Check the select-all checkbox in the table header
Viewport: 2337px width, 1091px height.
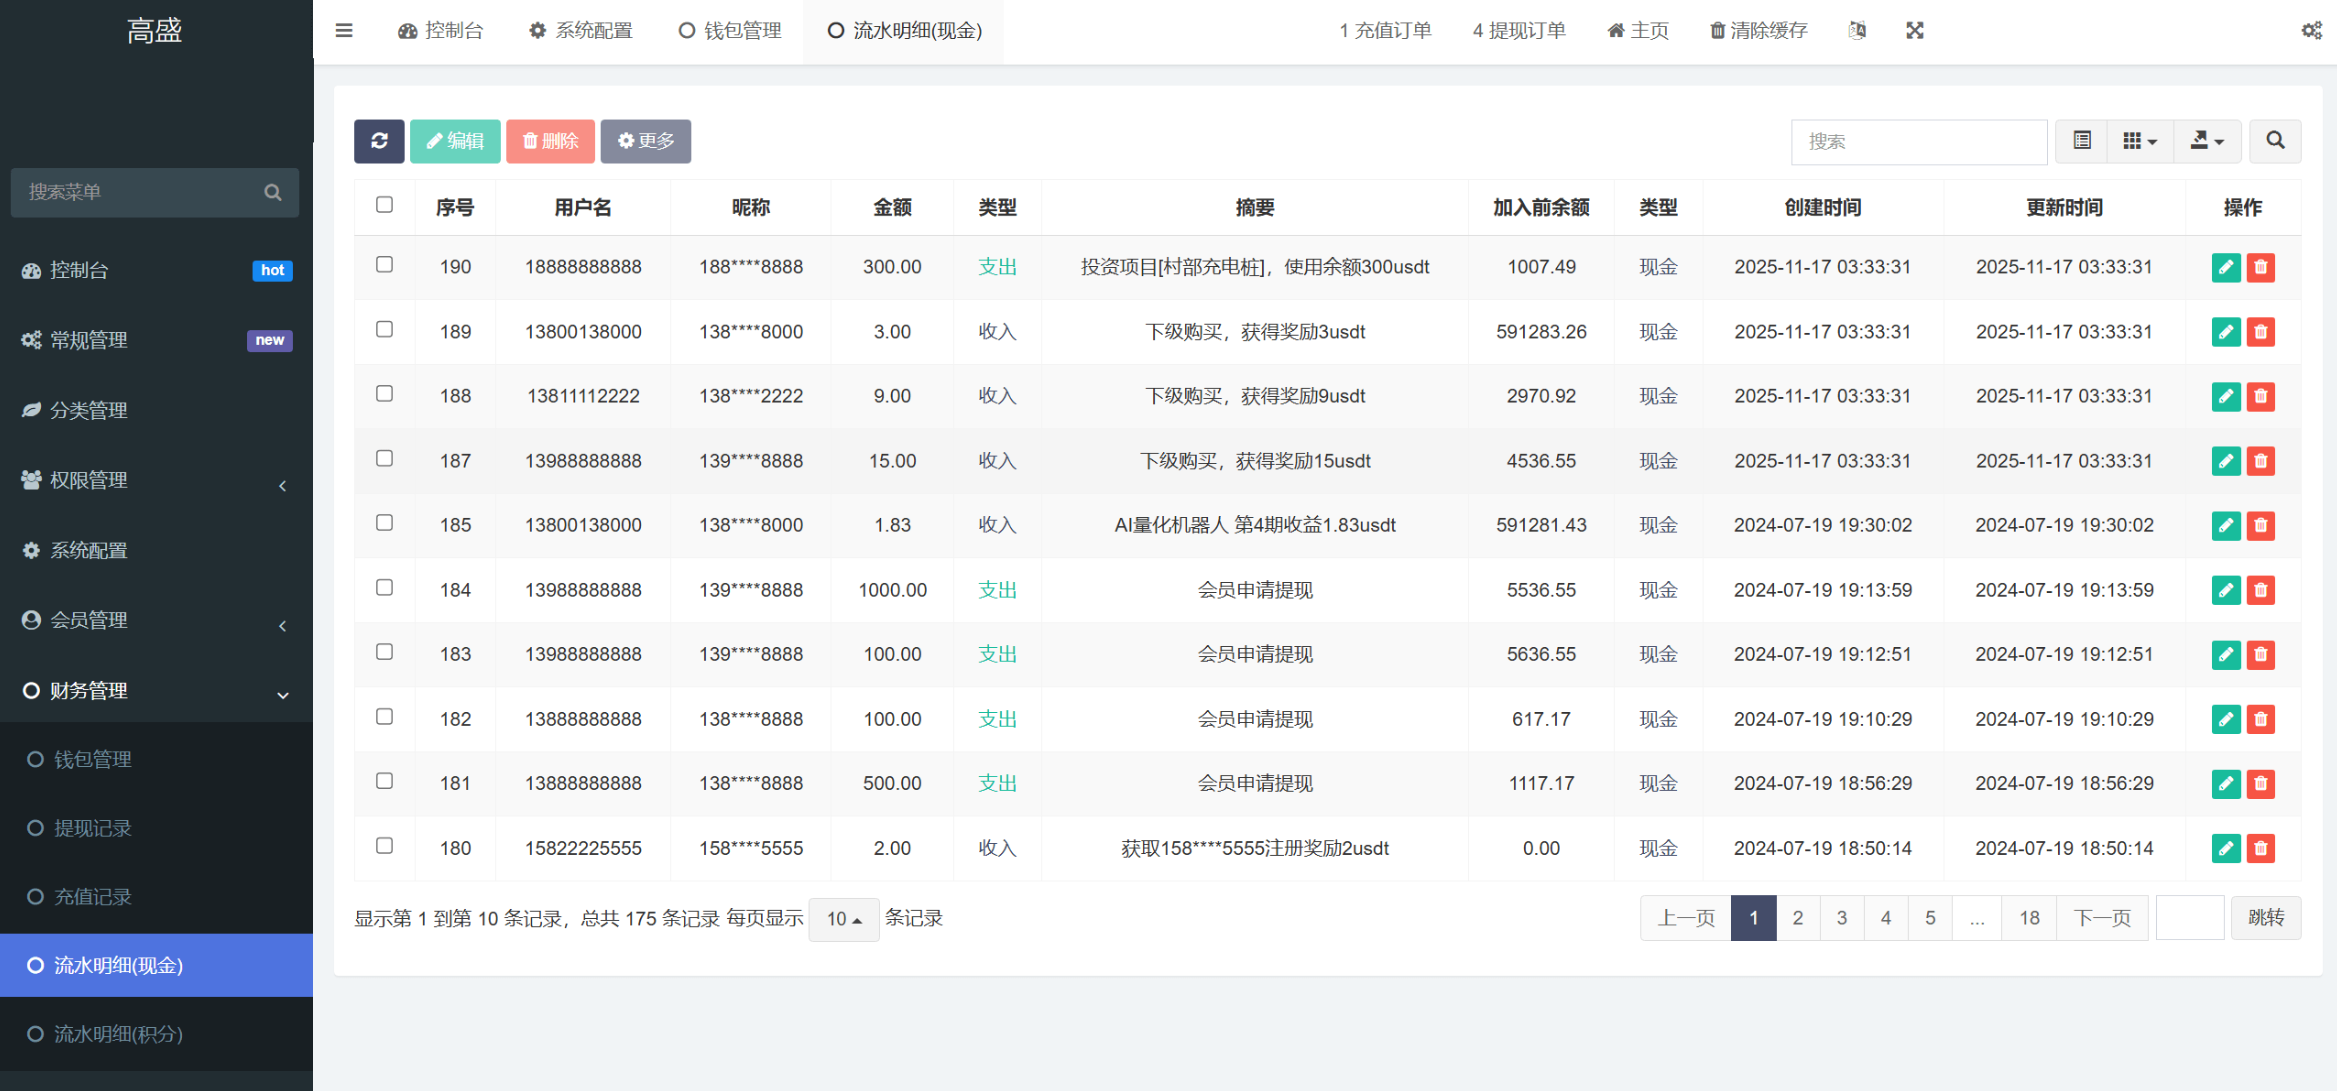point(384,204)
